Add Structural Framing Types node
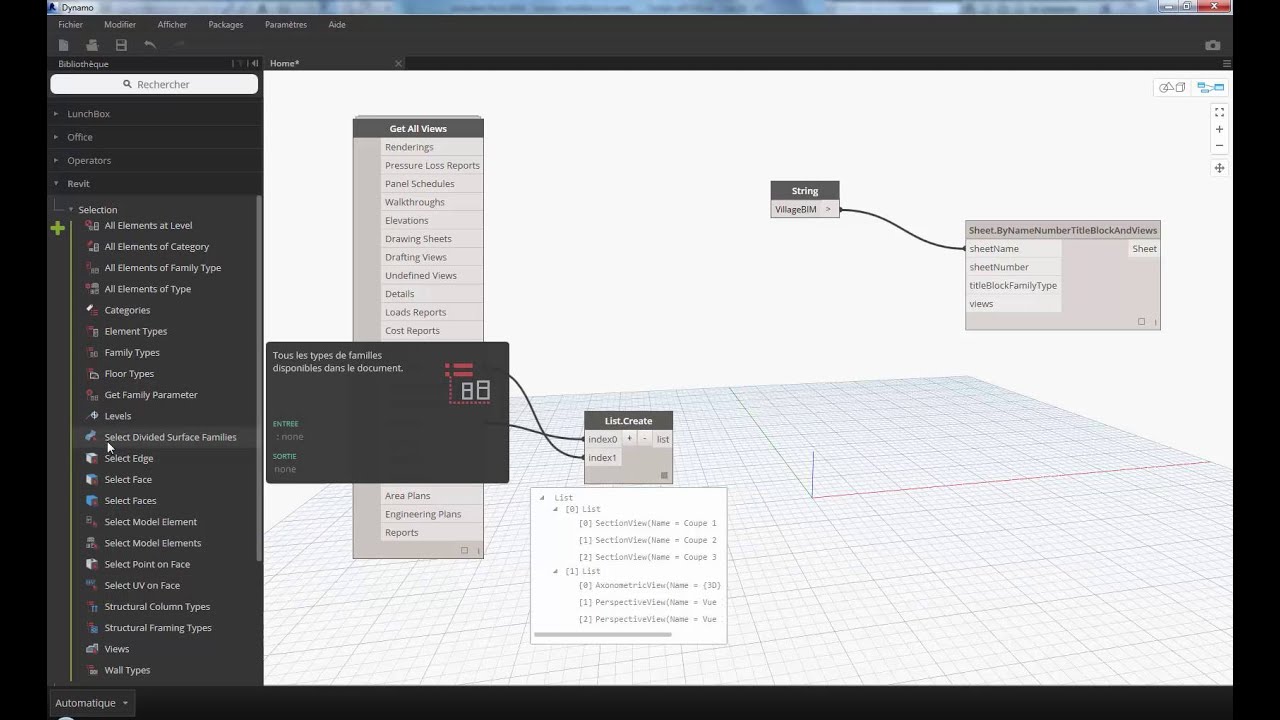The image size is (1280, 720). (x=158, y=628)
